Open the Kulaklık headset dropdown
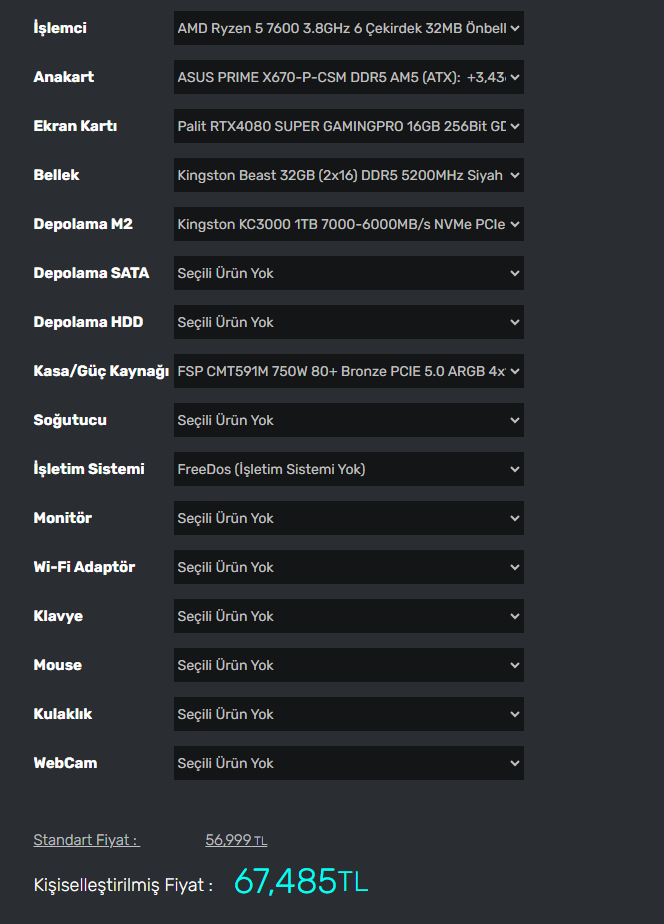Image resolution: width=664 pixels, height=924 pixels. coord(348,714)
